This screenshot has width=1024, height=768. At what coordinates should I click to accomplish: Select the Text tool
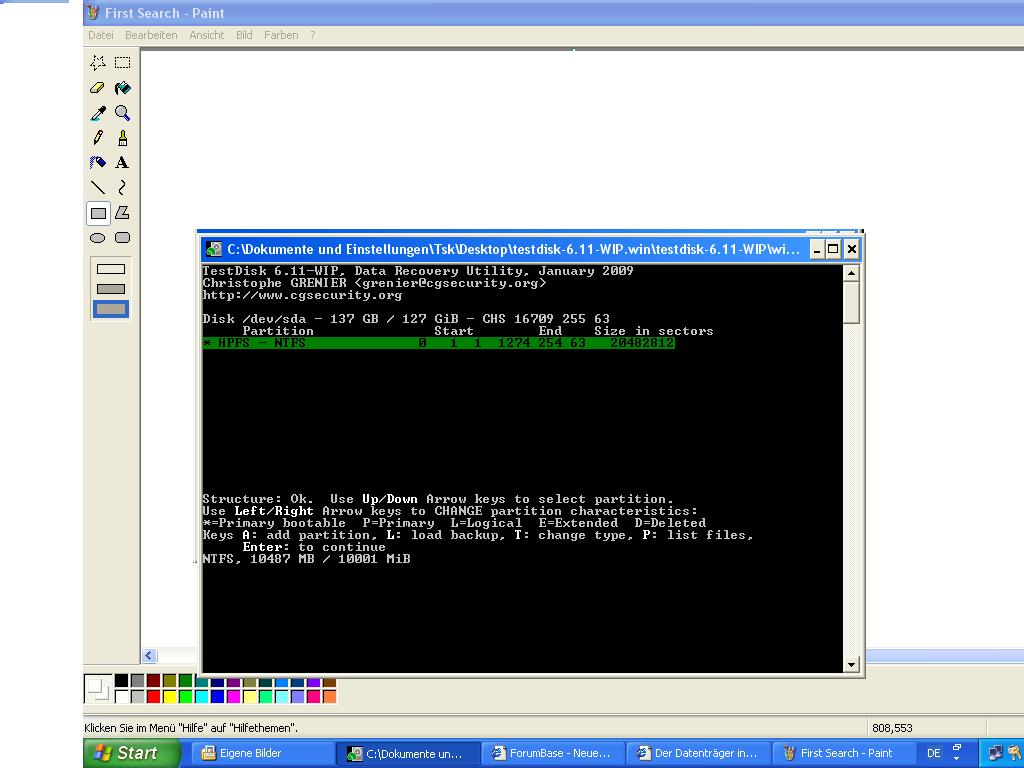pyautogui.click(x=122, y=163)
